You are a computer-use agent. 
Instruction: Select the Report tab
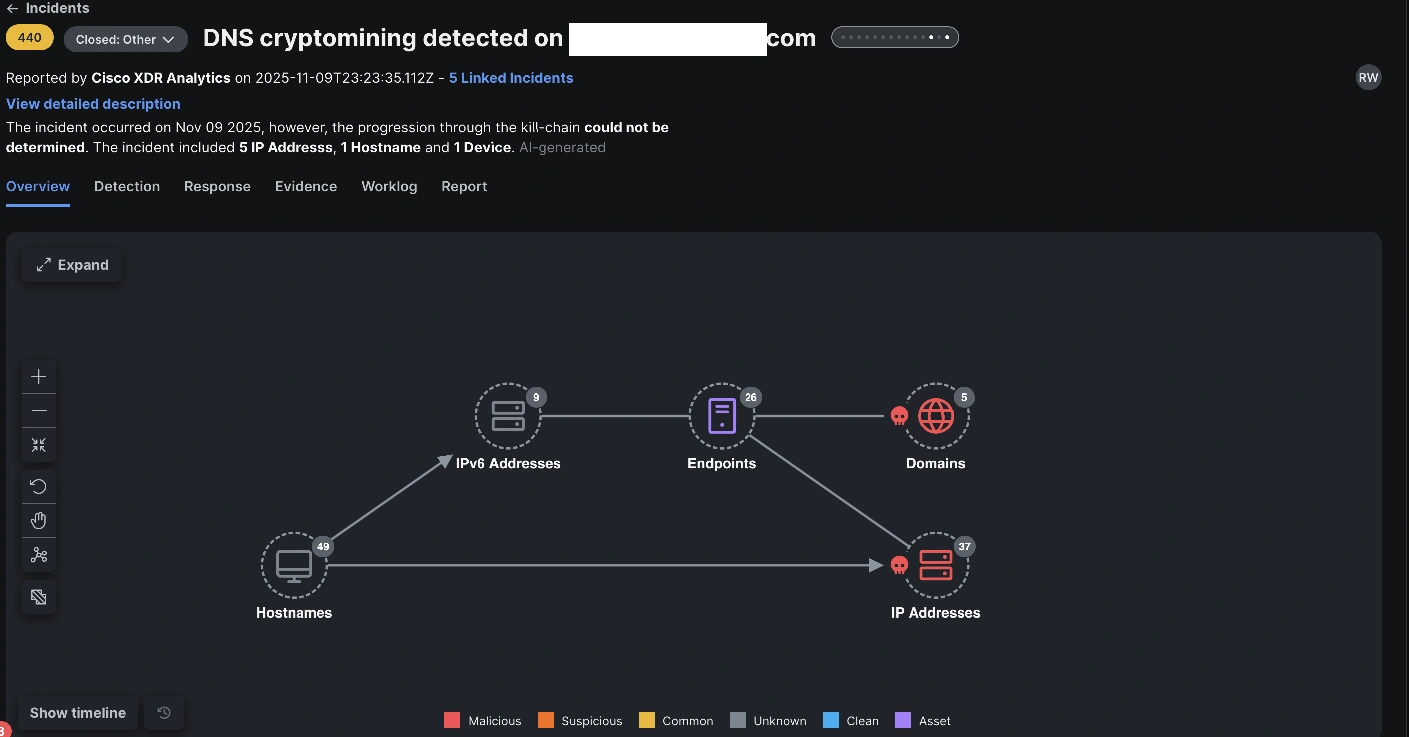pyautogui.click(x=464, y=186)
